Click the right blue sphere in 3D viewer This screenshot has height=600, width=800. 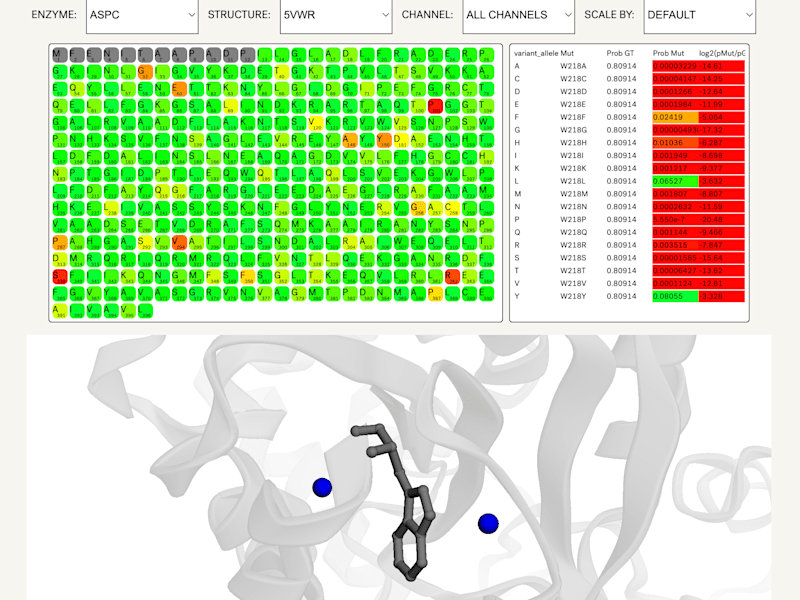pos(488,523)
